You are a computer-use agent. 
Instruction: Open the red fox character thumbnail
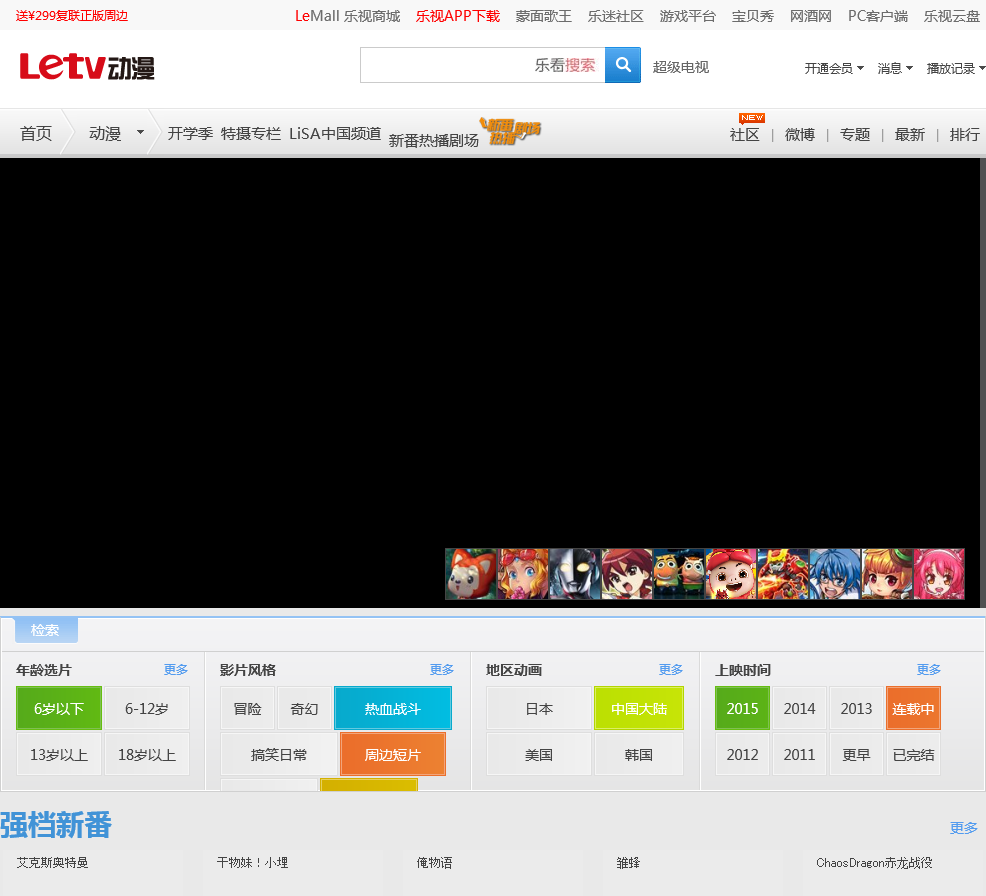[x=470, y=573]
